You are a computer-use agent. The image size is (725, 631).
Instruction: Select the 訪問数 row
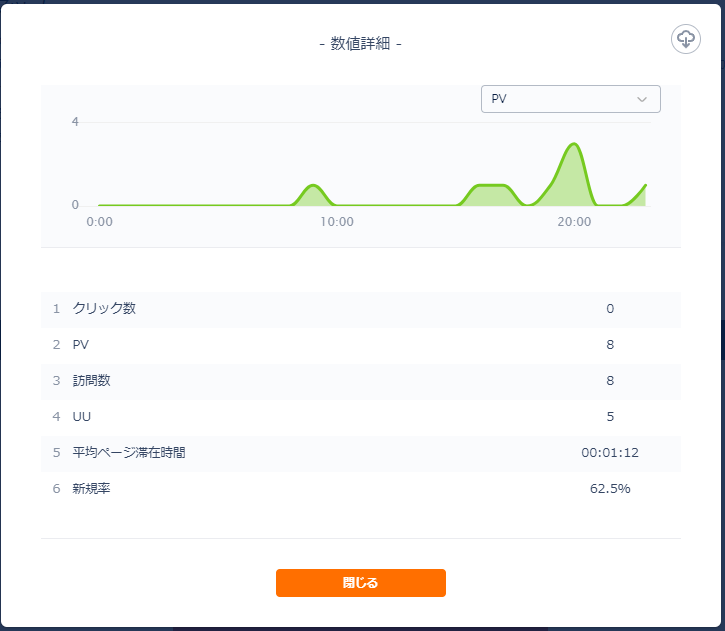pos(361,380)
